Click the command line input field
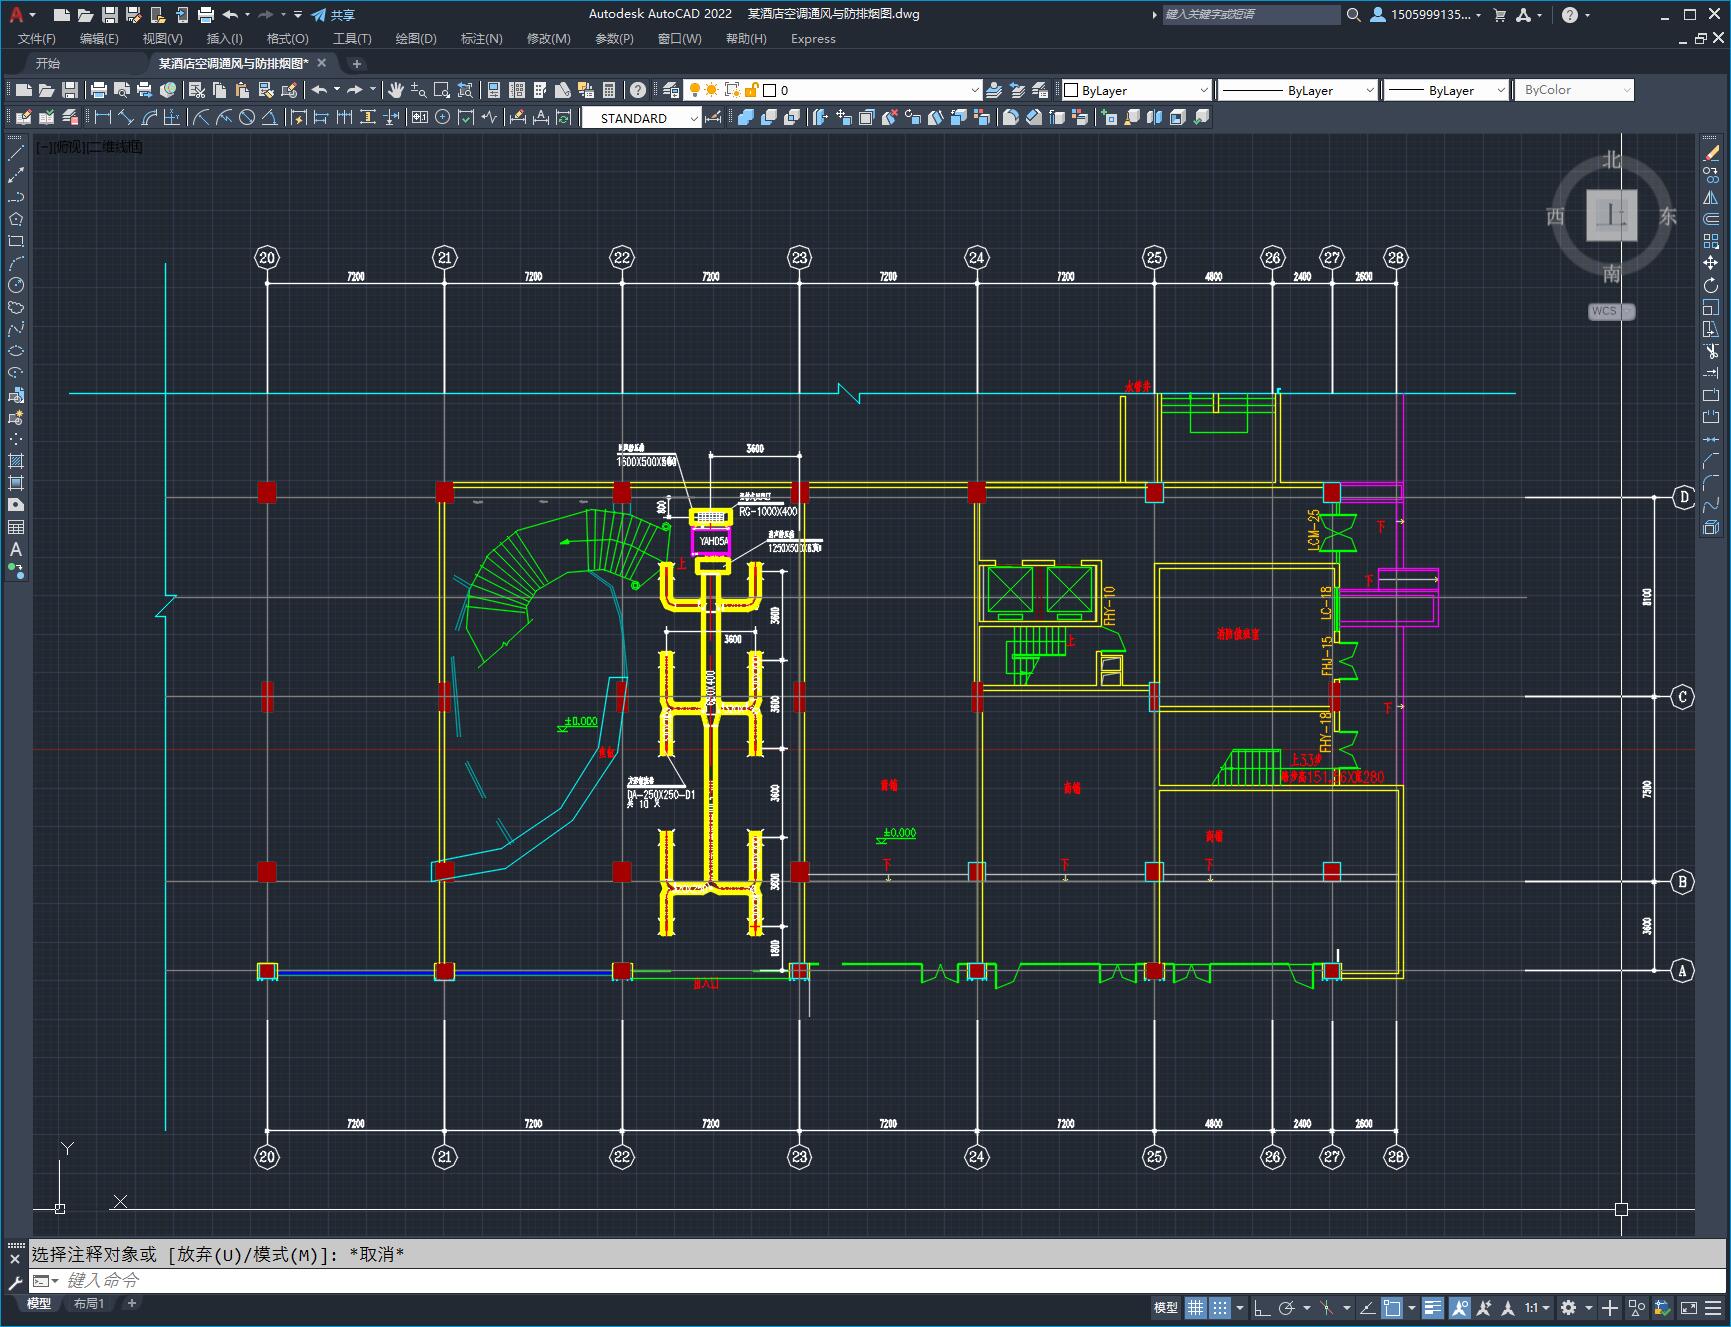The width and height of the screenshot is (1731, 1327). pos(880,1280)
